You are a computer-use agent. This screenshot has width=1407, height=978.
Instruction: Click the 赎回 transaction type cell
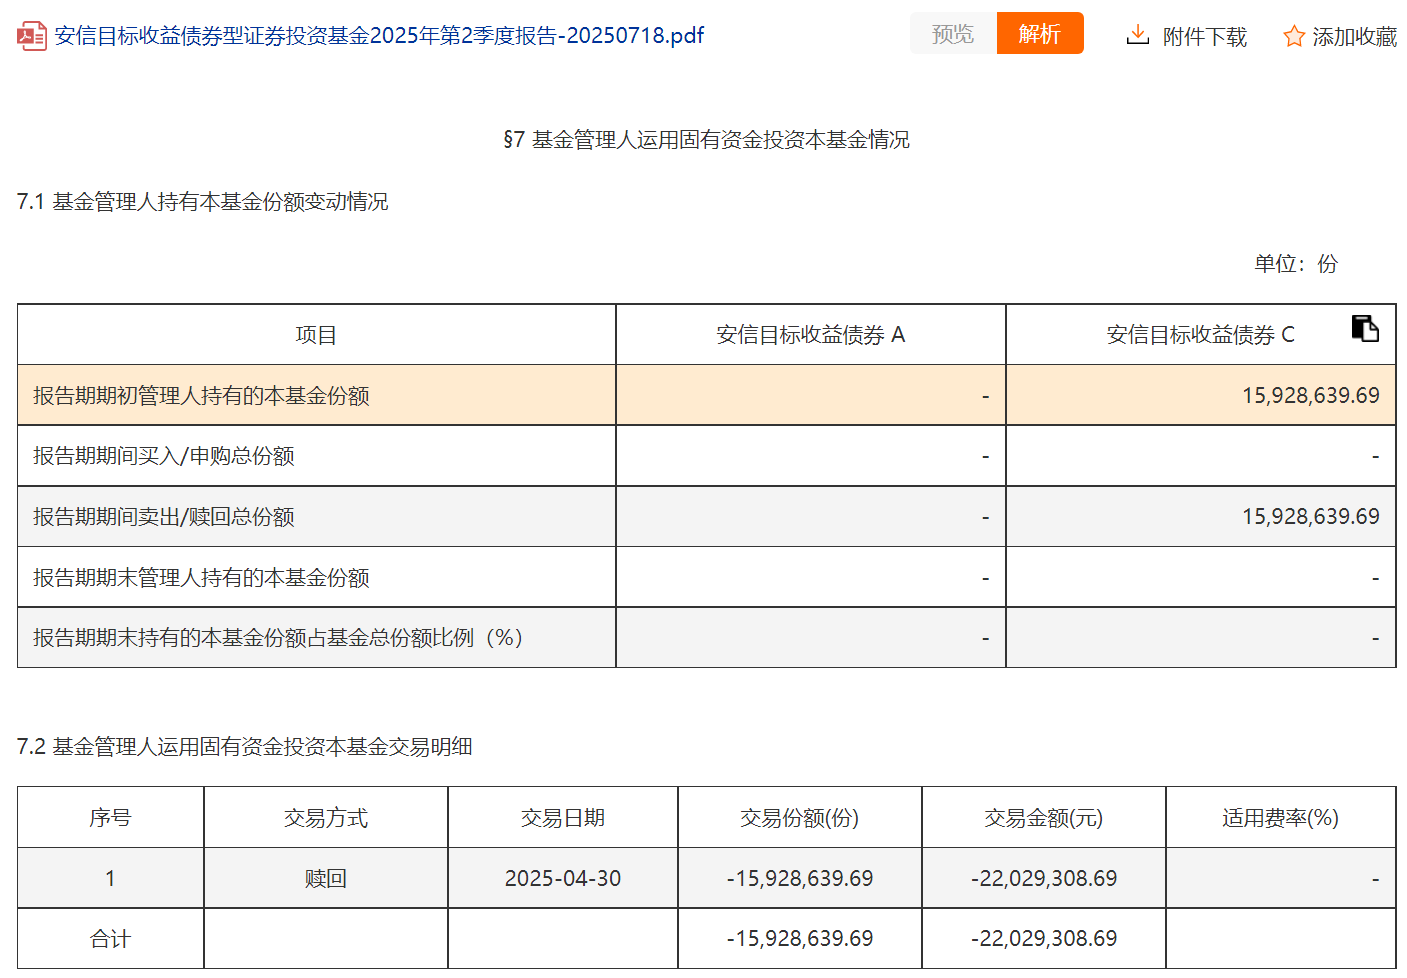(326, 879)
